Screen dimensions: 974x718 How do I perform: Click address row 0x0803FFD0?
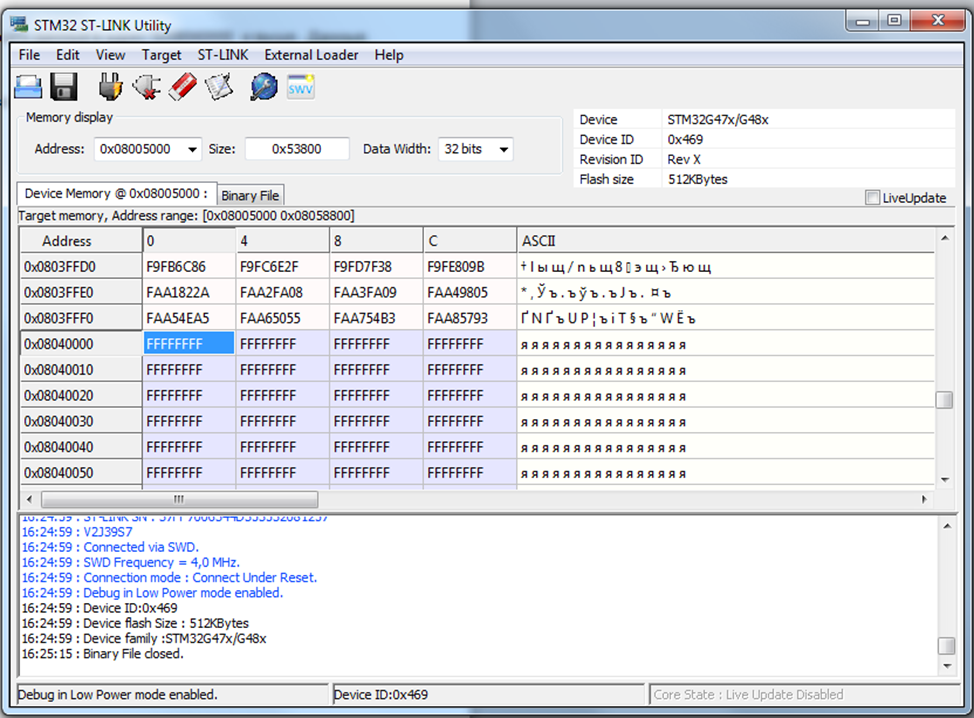[x=81, y=266]
